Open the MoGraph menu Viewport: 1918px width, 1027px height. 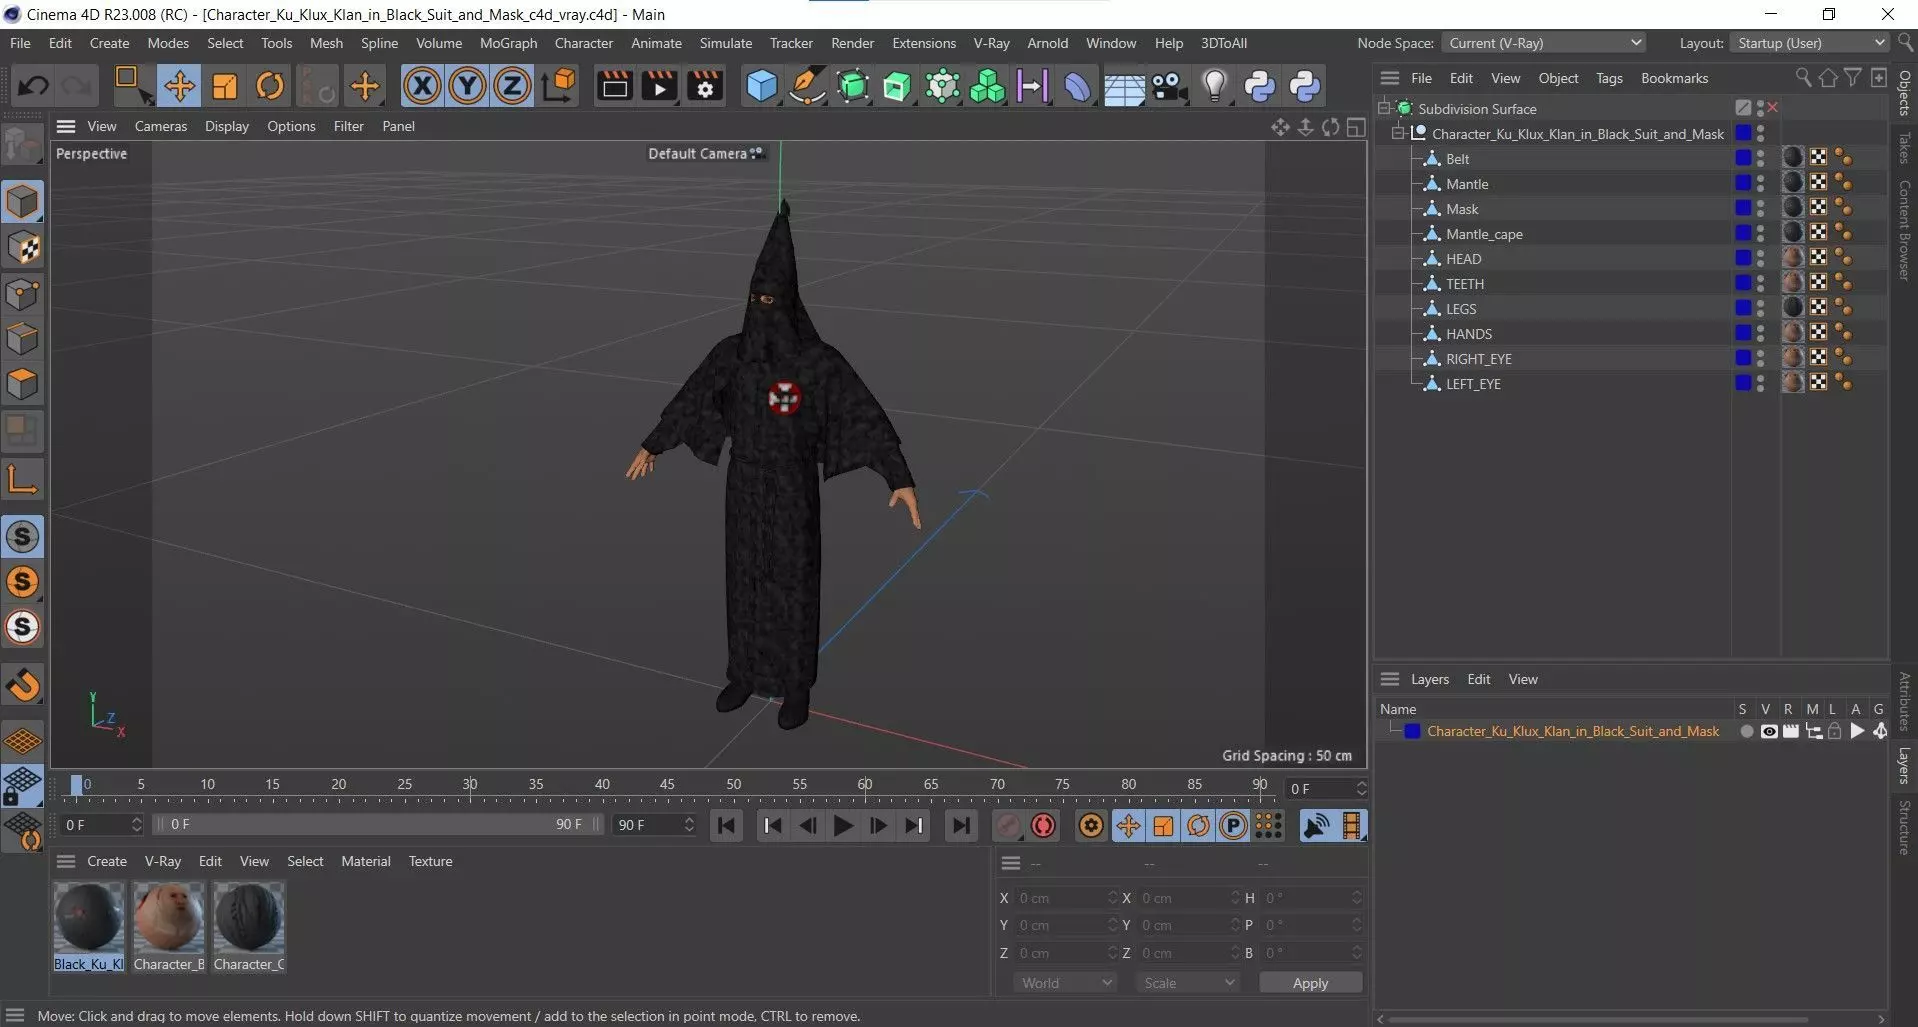[x=508, y=43]
